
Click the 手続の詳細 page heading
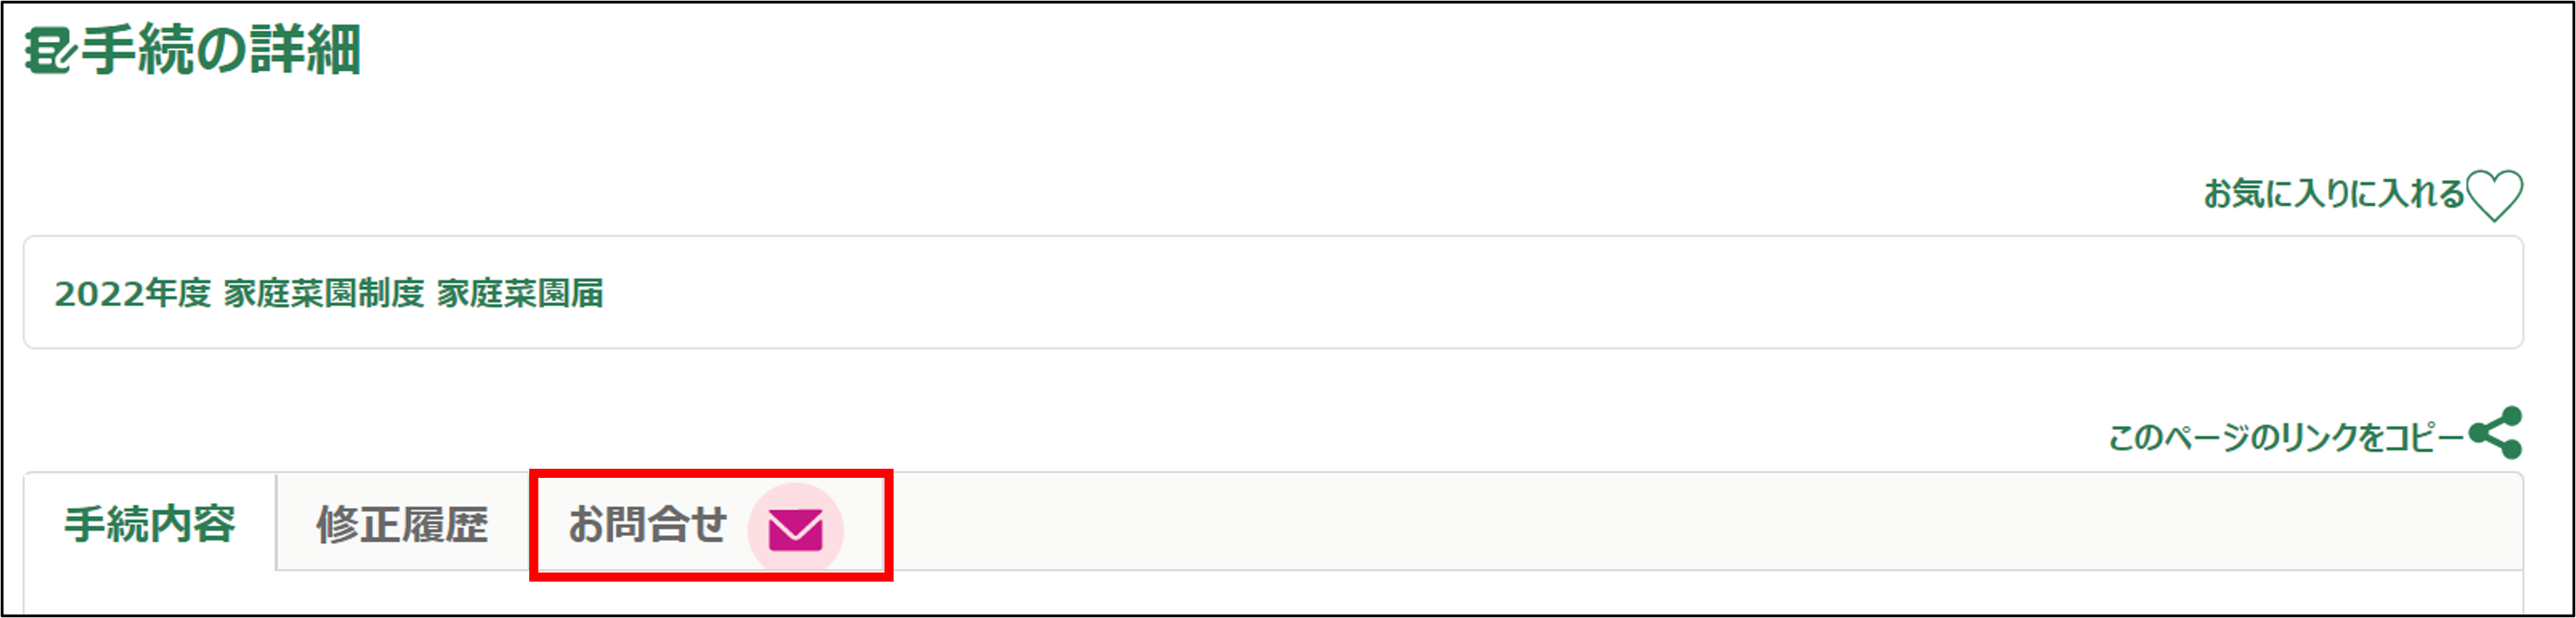[220, 50]
